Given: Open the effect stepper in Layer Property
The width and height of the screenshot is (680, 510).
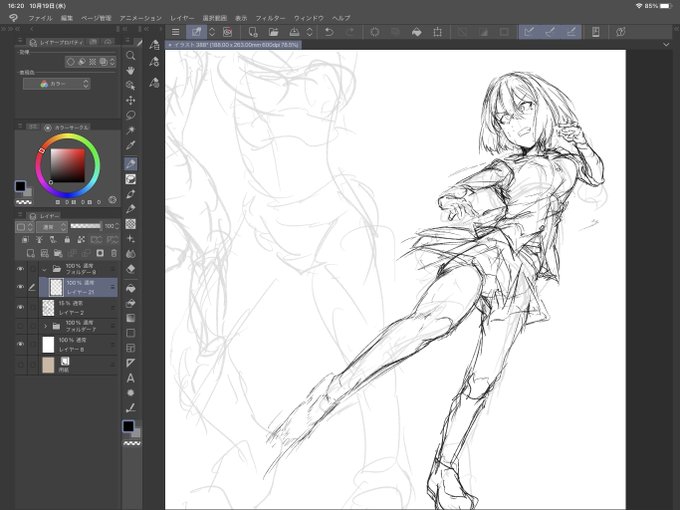Looking at the screenshot, I should tap(112, 62).
